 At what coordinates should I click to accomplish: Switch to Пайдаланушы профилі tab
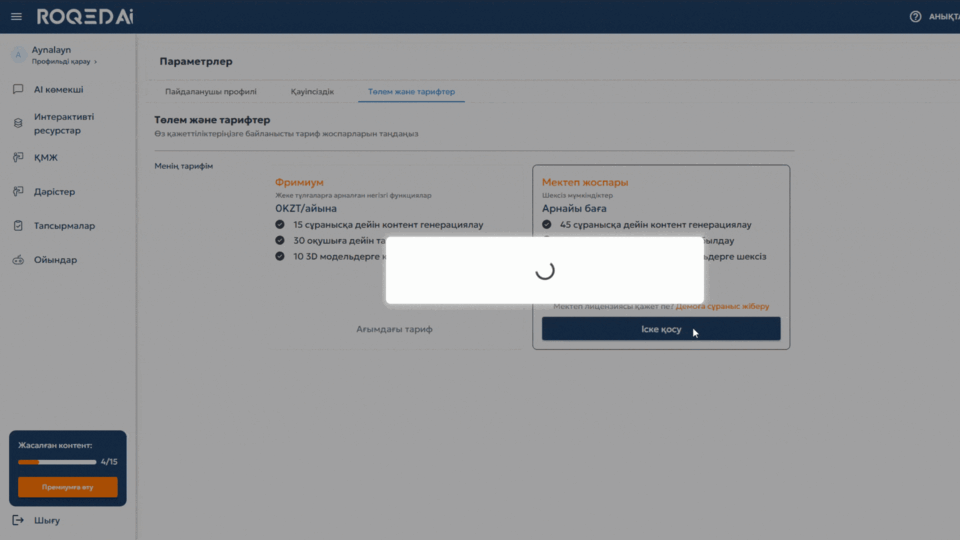tap(211, 92)
